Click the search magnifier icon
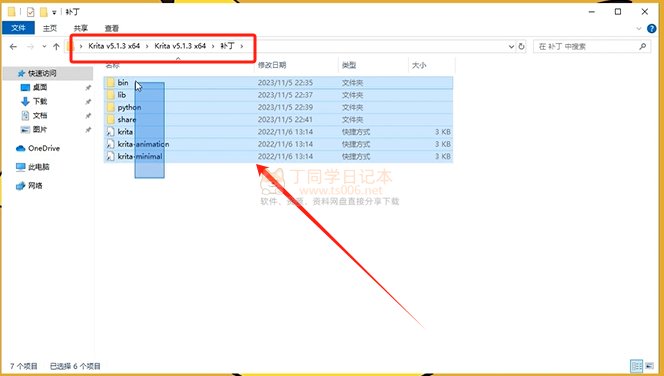Screen dimensions: 664x376 tap(642, 47)
